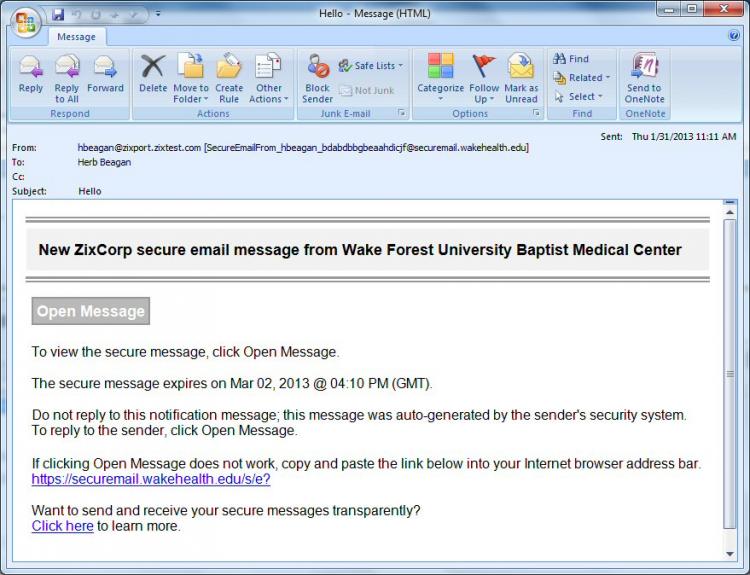This screenshot has width=750, height=575.
Task: Open Categorize color menu
Action: (x=441, y=79)
